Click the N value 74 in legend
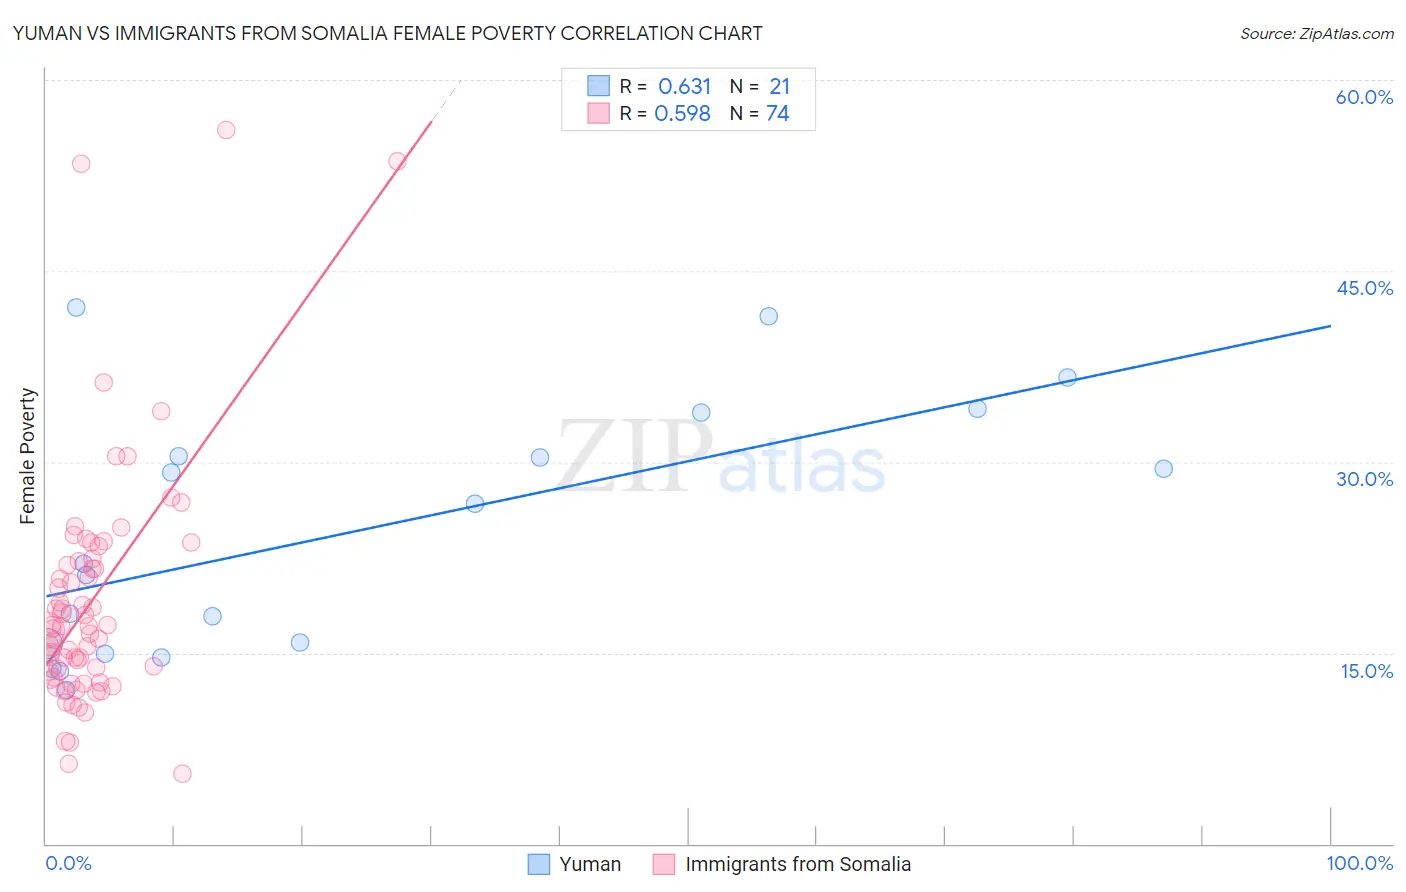Image resolution: width=1406 pixels, height=892 pixels. [777, 113]
